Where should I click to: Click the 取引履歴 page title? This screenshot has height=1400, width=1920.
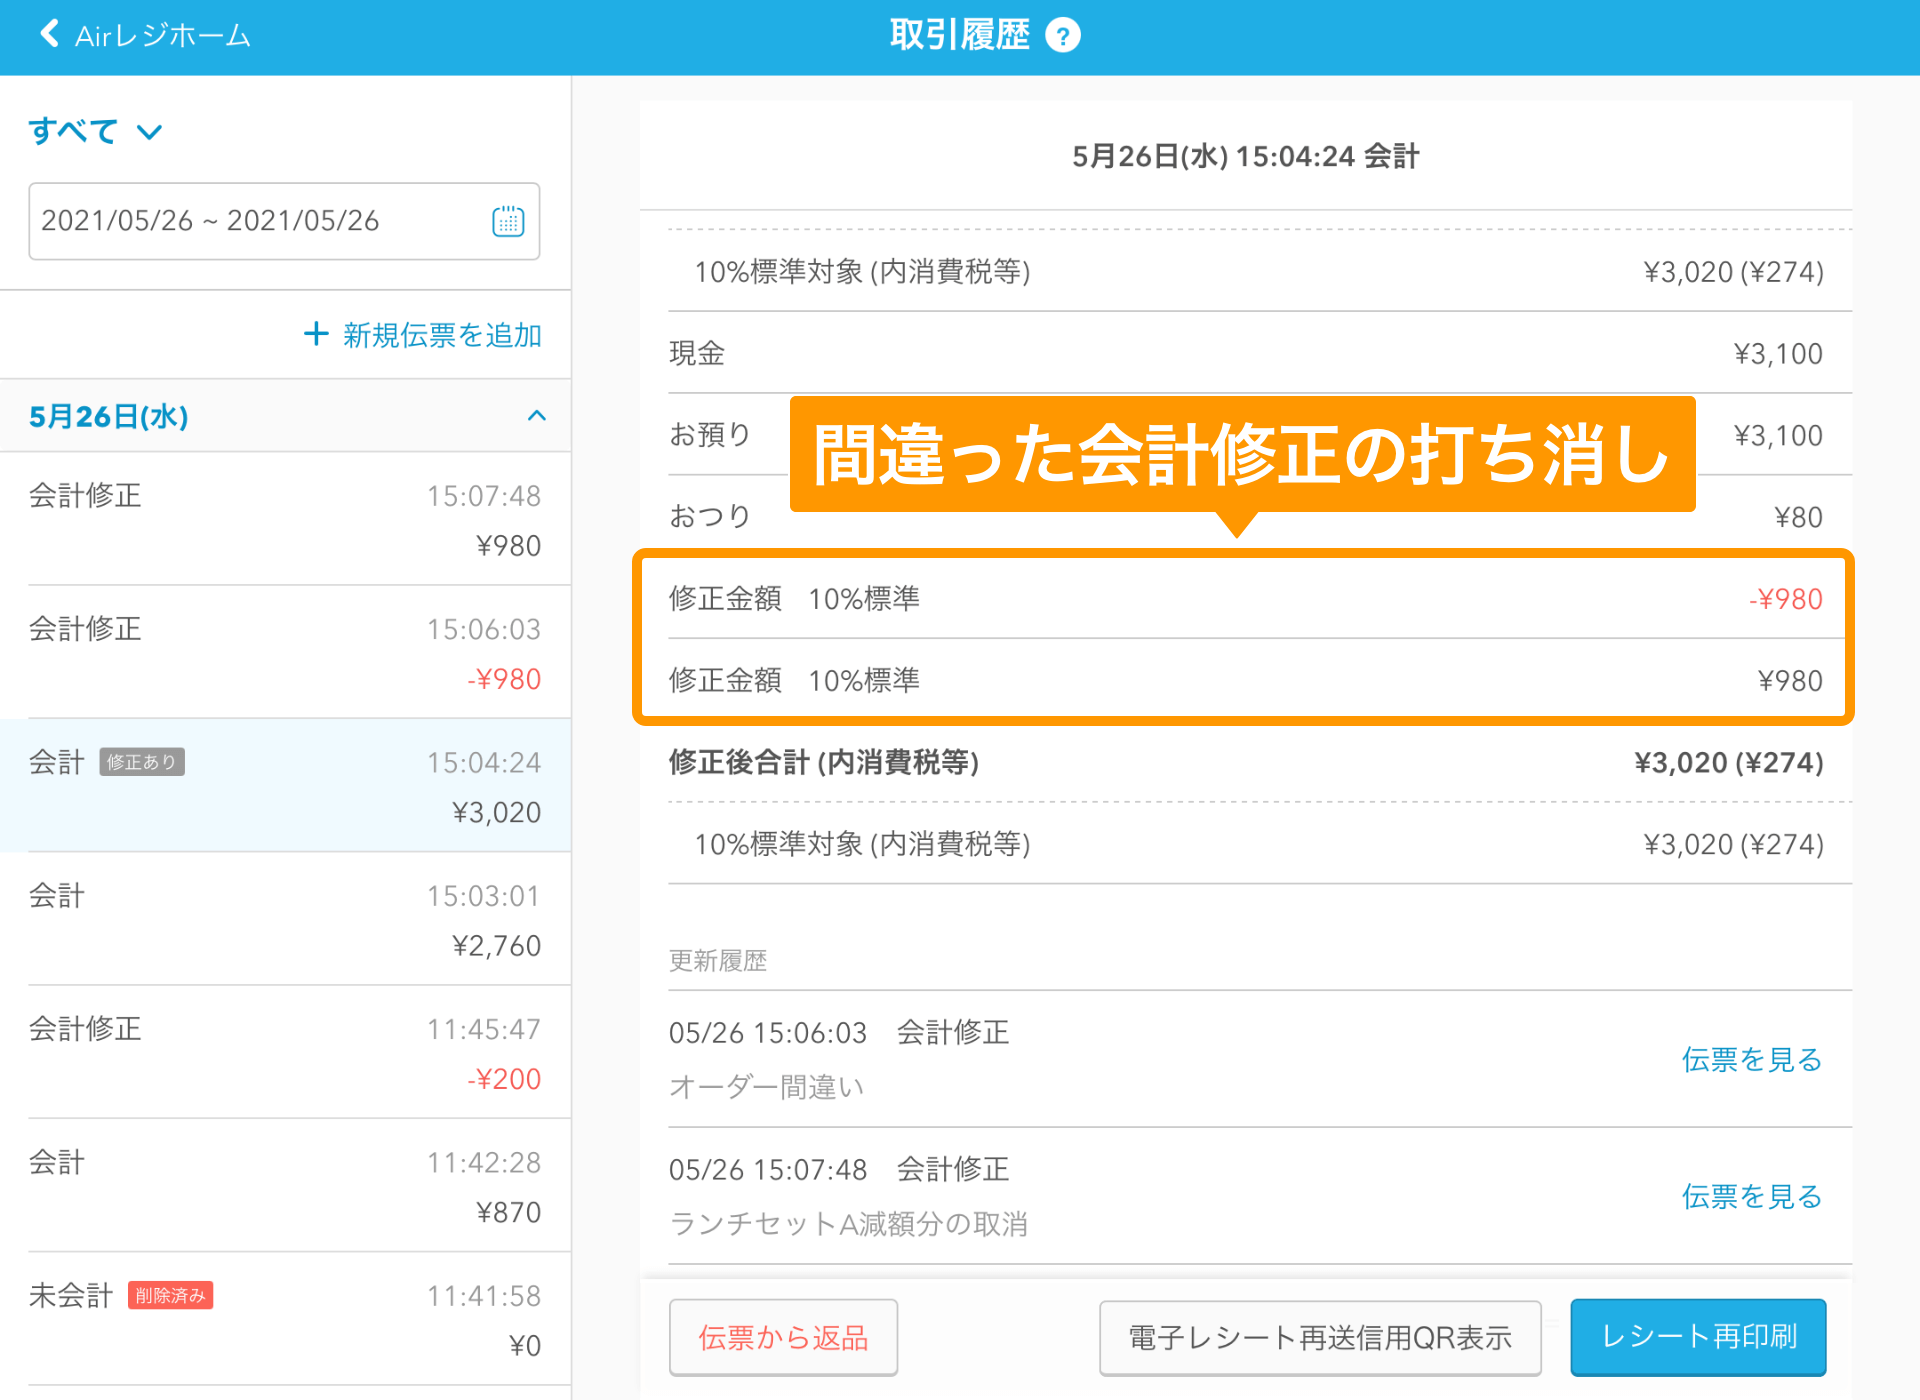(959, 36)
